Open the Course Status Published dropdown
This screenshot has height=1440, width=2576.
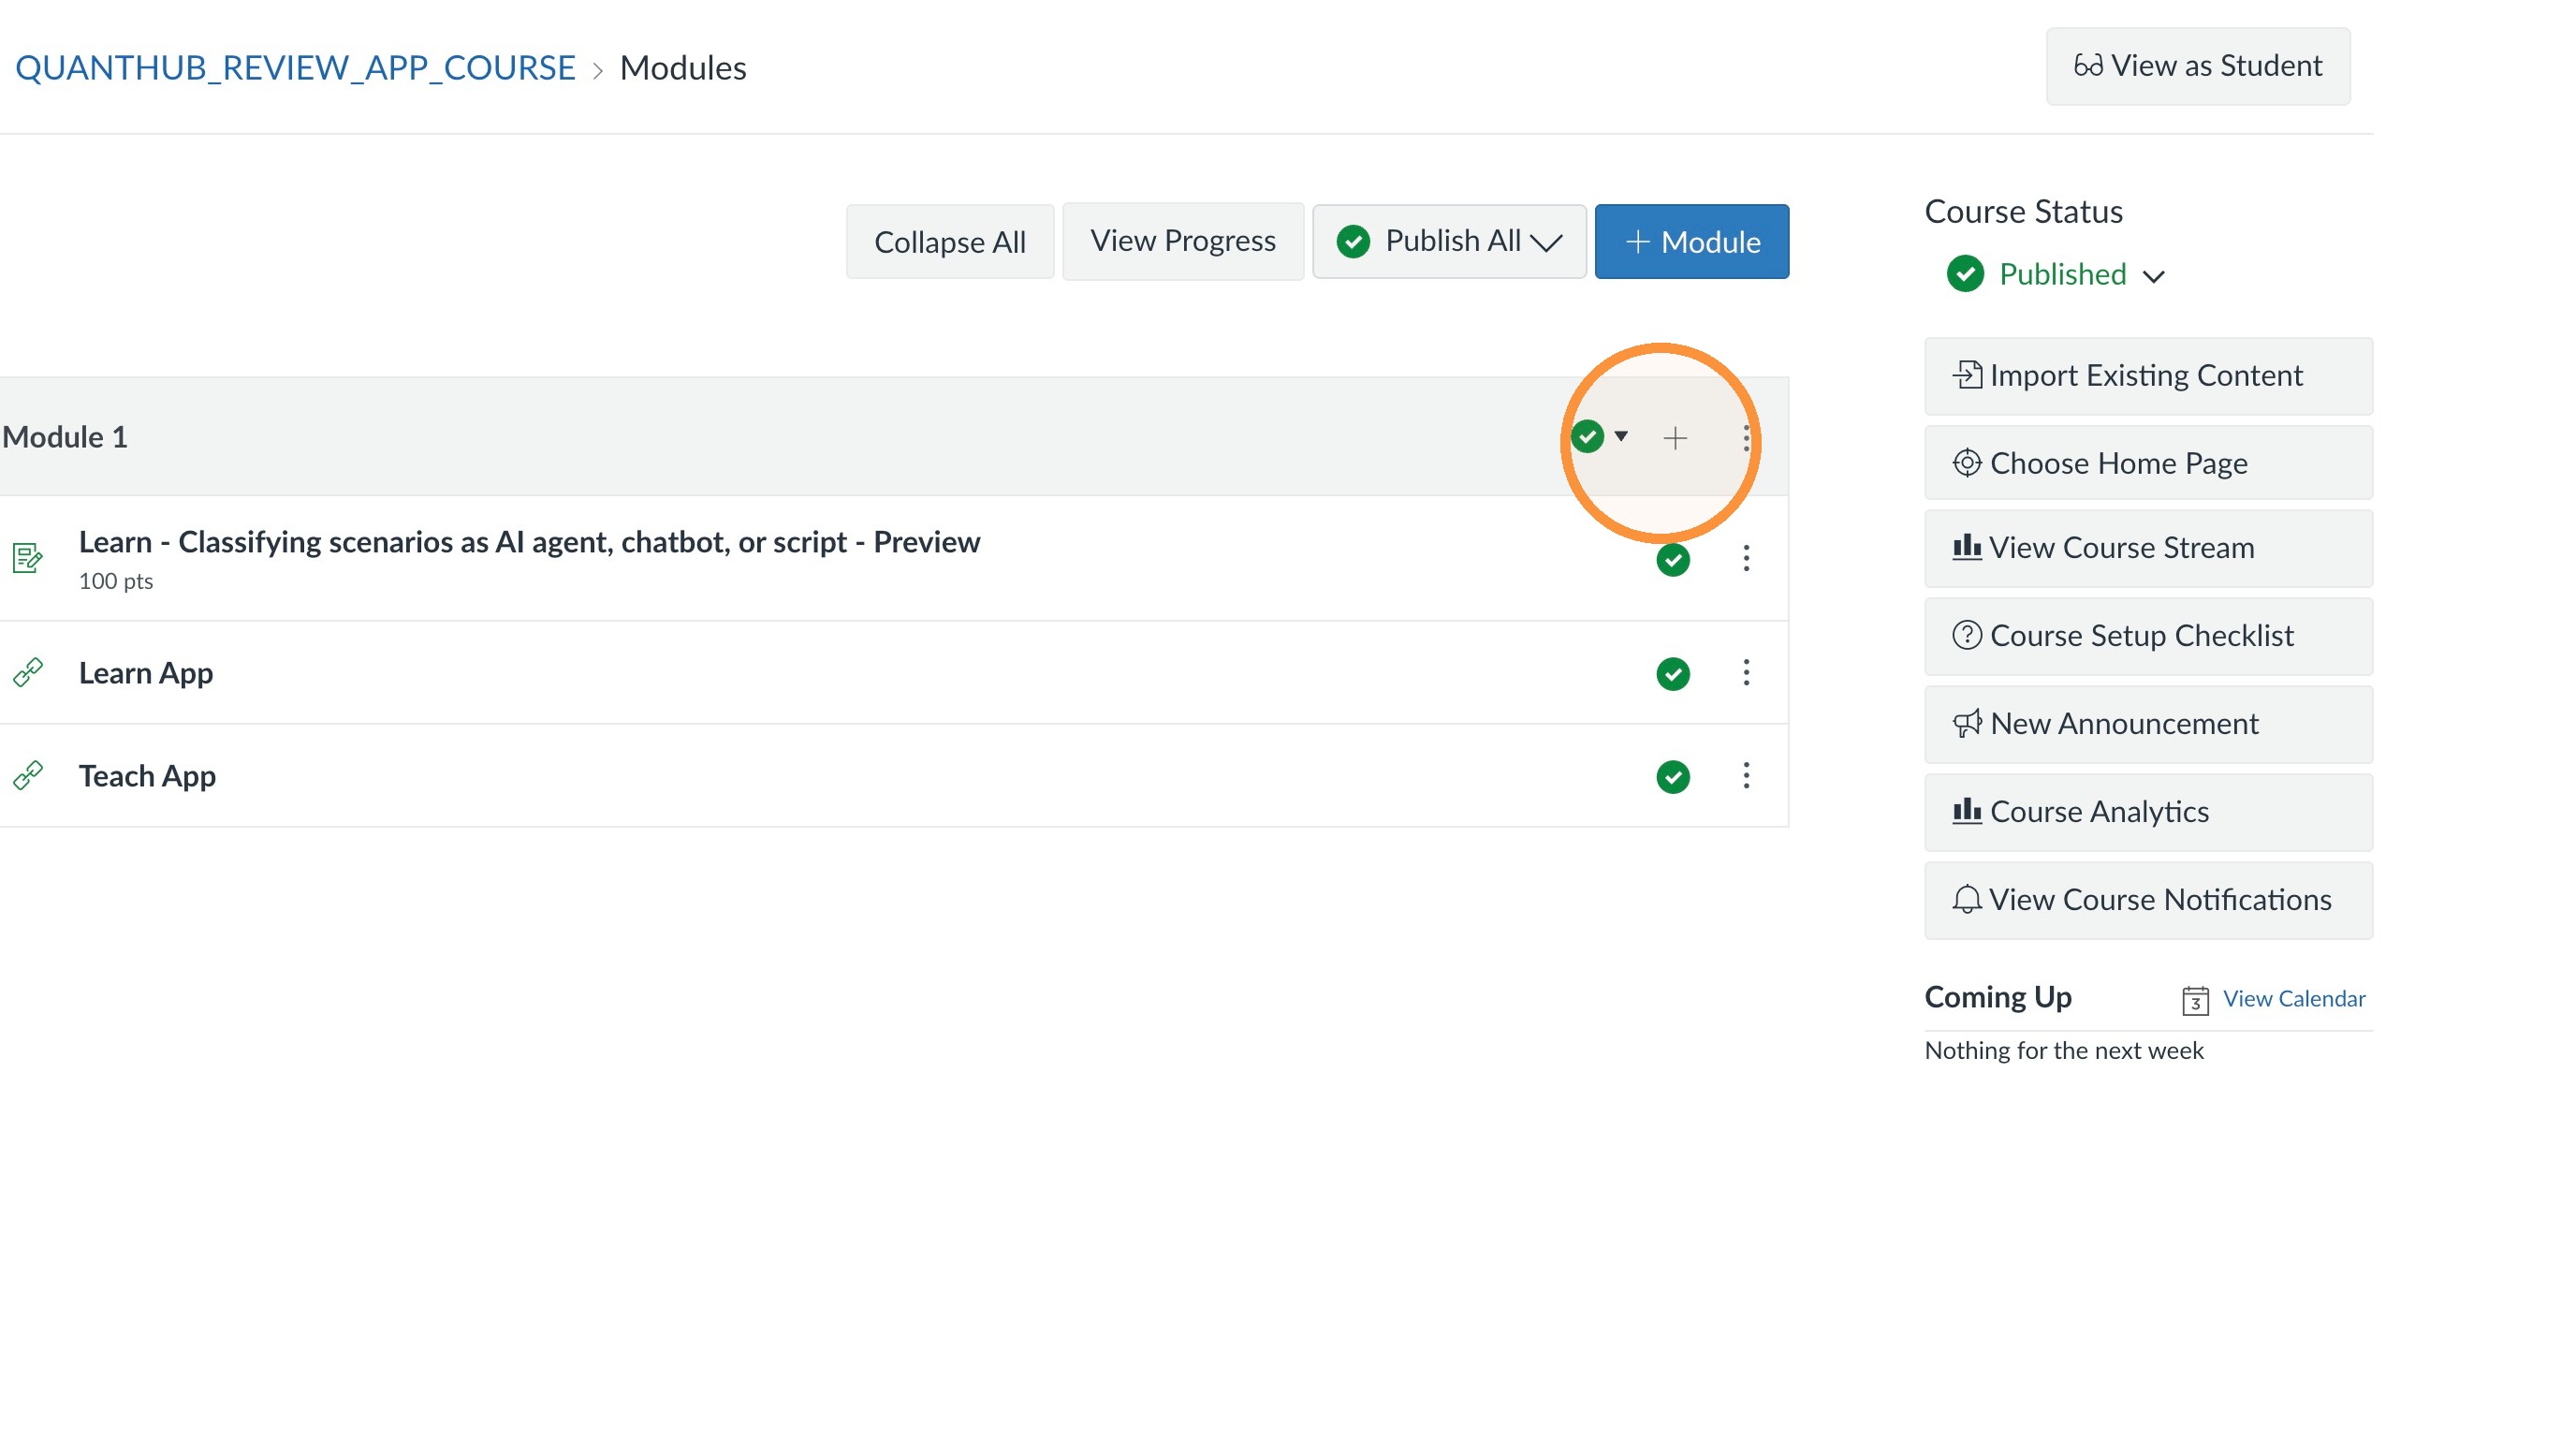point(2056,274)
